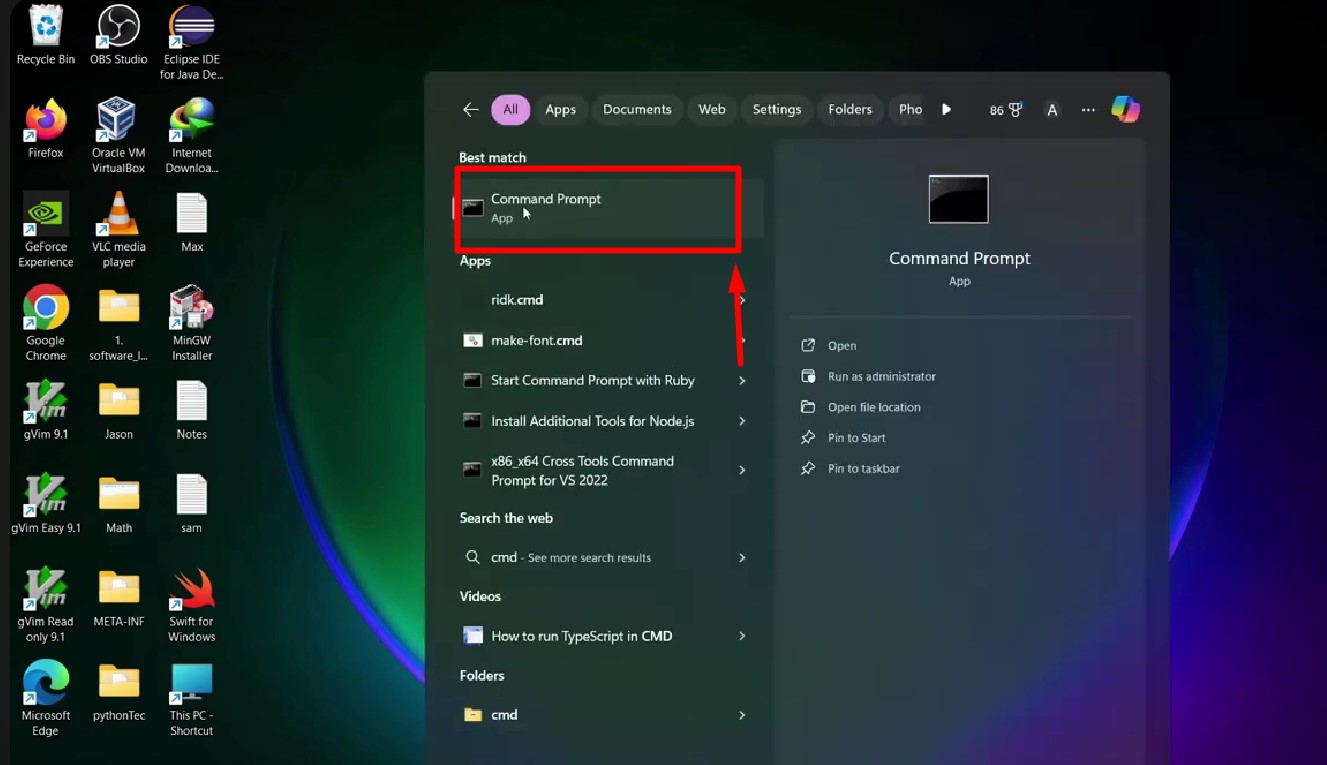
Task: Open the three-dot more options menu
Action: point(1088,110)
